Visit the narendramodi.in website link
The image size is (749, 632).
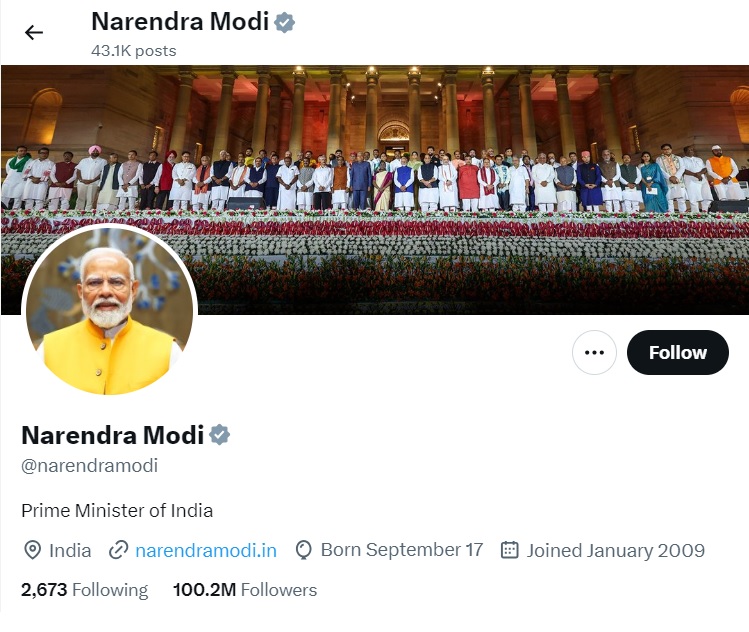pos(206,550)
